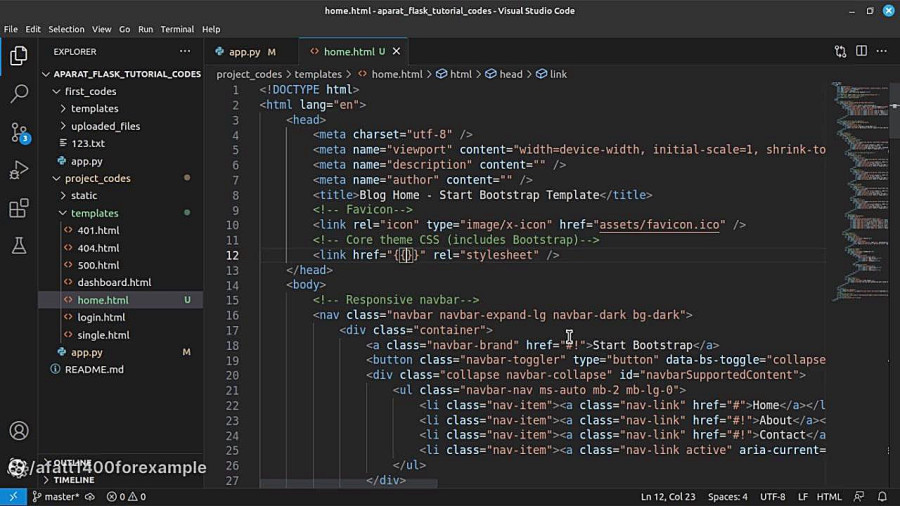Click the editor minimap
Viewport: 900px width, 506px height.
pyautogui.click(x=859, y=192)
